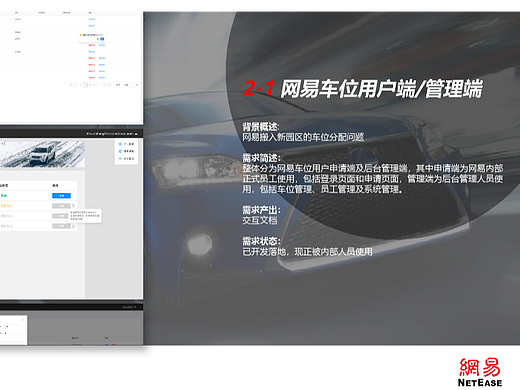
Task: Click the blue confirm button in the popconfirm bubble
Action: (102, 39)
